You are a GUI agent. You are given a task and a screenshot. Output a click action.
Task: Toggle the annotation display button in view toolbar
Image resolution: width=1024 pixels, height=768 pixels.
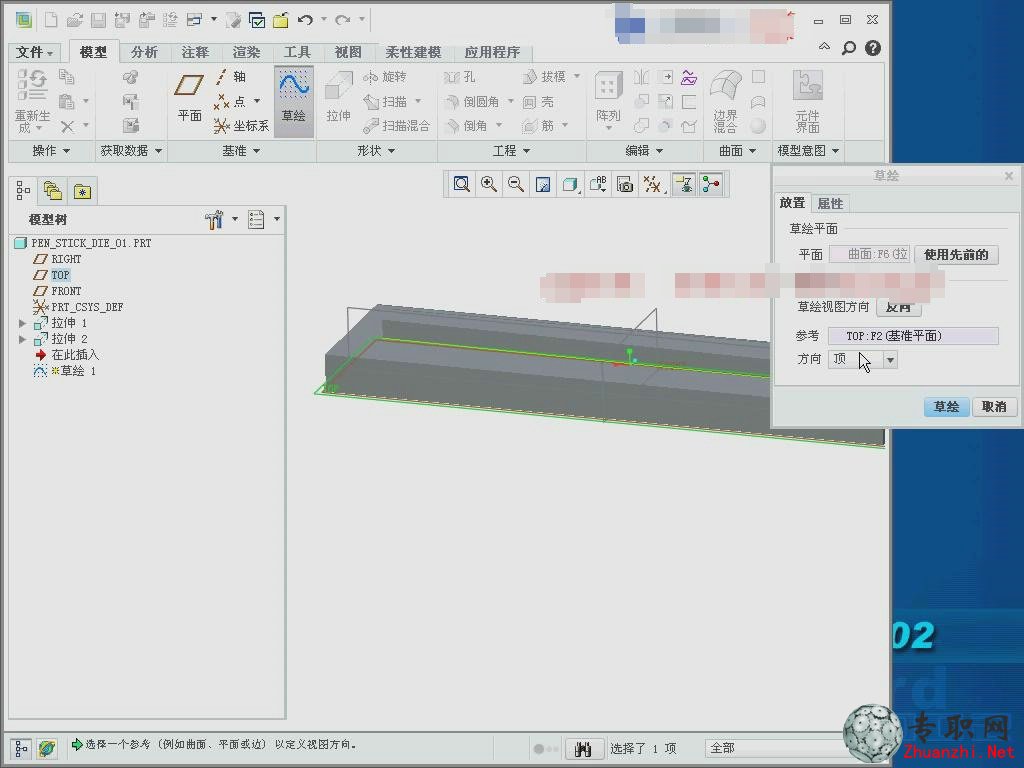[x=684, y=184]
